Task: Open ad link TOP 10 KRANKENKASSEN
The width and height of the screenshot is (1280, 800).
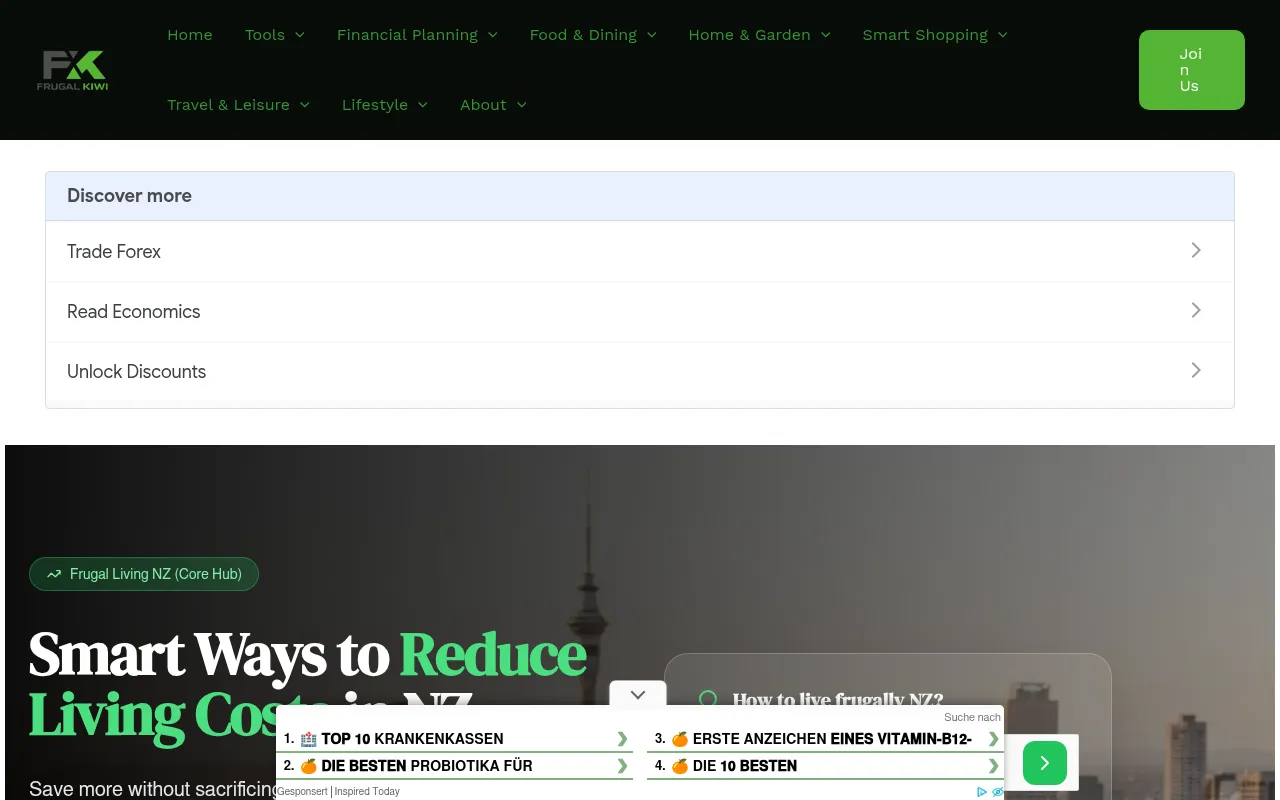Action: pyautogui.click(x=412, y=739)
